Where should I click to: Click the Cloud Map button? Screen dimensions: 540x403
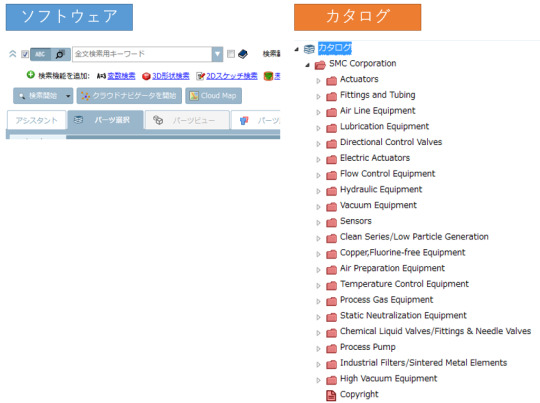pos(214,96)
